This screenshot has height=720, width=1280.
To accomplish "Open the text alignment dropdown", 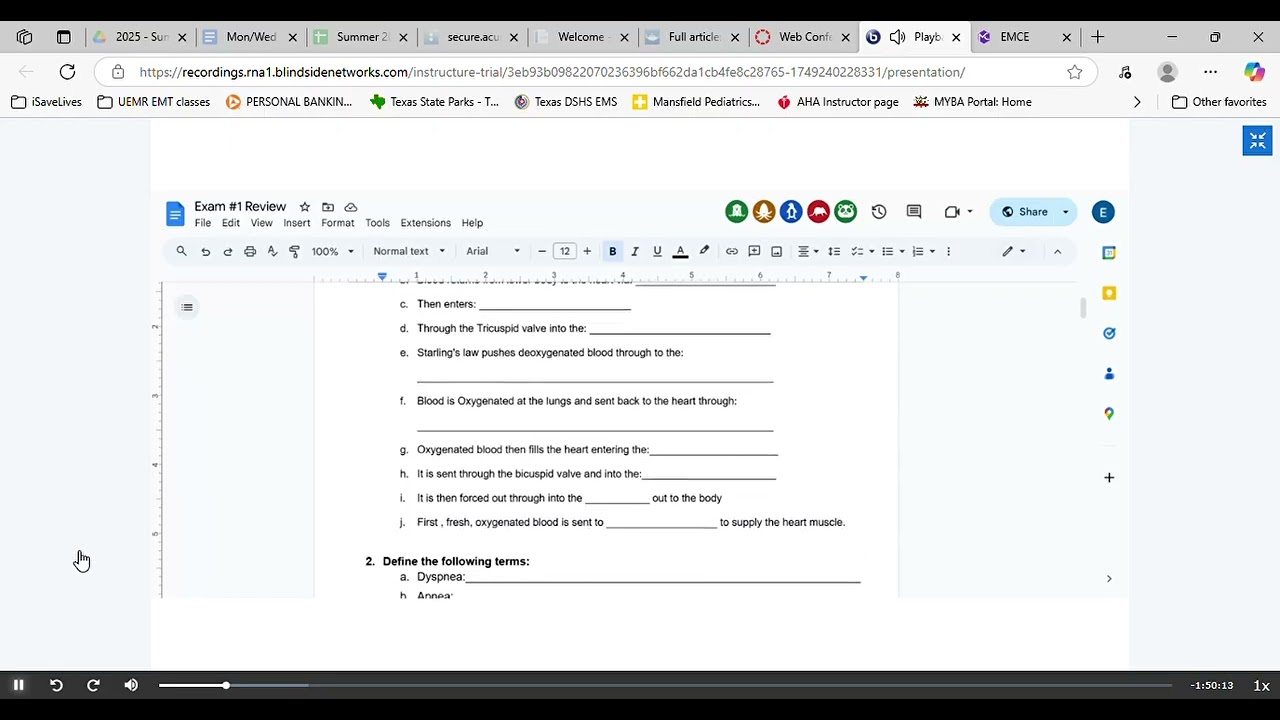I will click(x=808, y=251).
